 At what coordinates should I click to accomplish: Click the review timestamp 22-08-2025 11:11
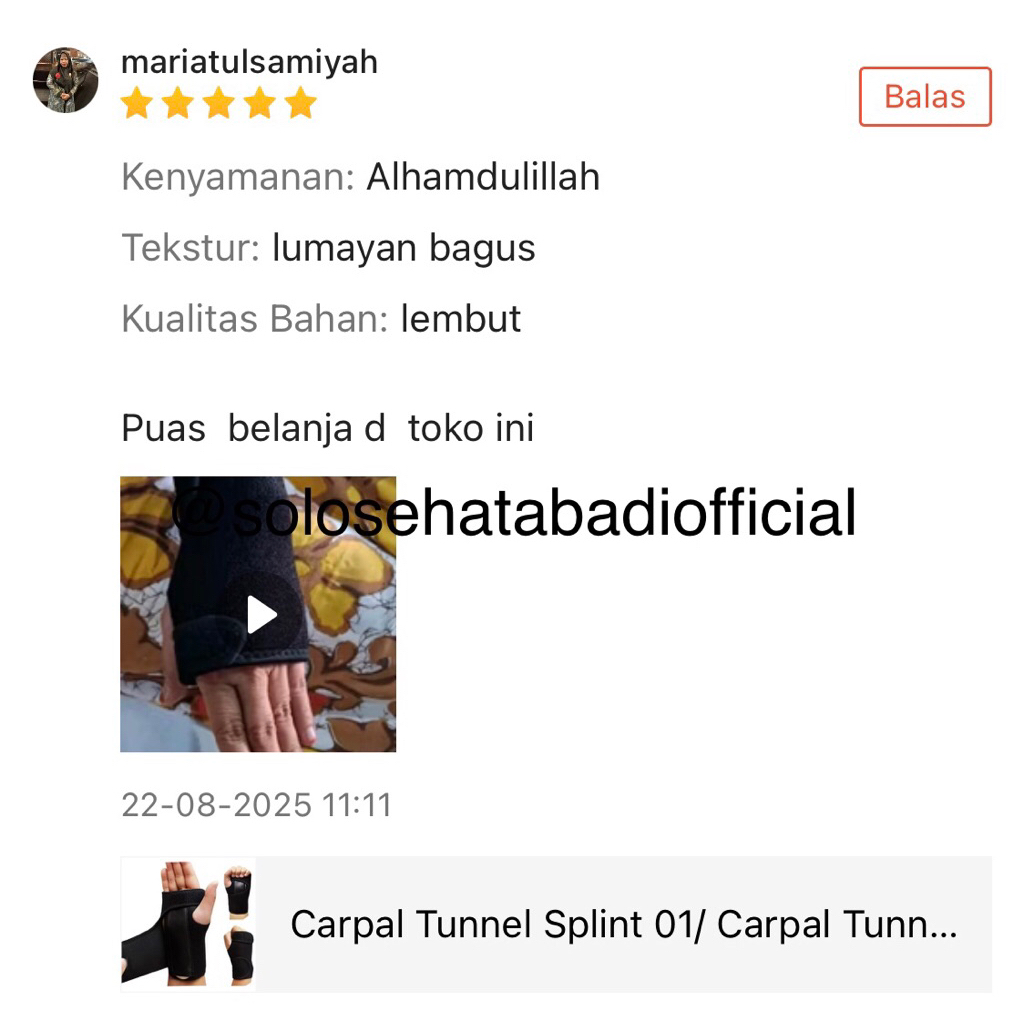pyautogui.click(x=257, y=805)
